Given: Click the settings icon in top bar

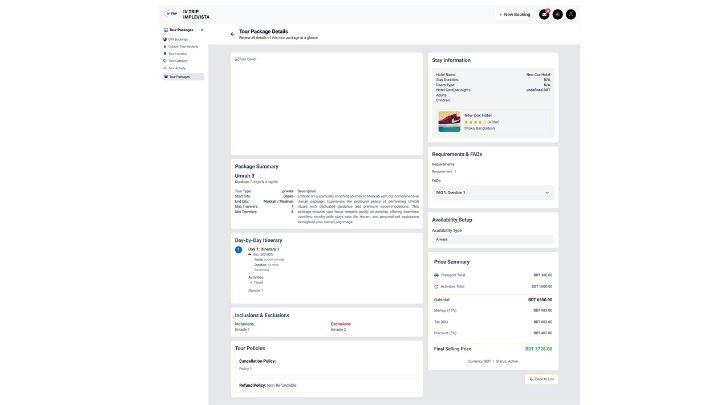Looking at the screenshot, I should [558, 14].
